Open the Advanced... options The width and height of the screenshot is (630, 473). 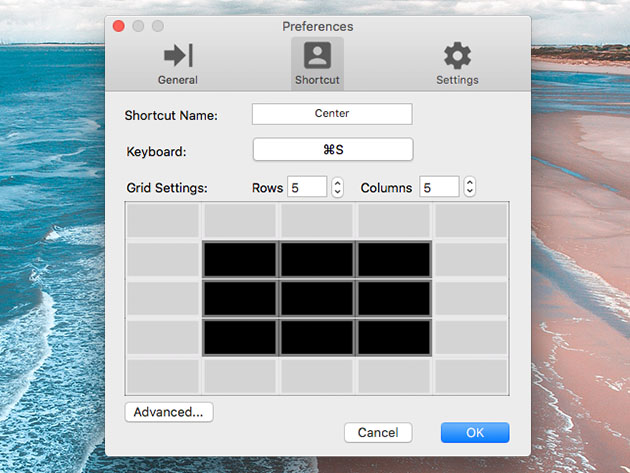(x=169, y=412)
